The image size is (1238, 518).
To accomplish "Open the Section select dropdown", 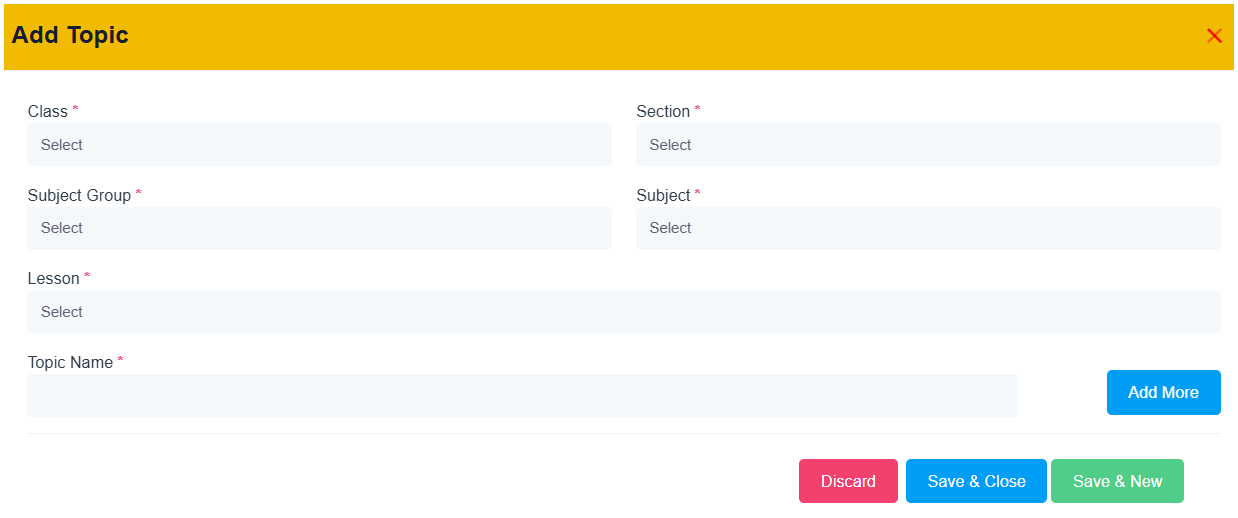I will pyautogui.click(x=928, y=145).
